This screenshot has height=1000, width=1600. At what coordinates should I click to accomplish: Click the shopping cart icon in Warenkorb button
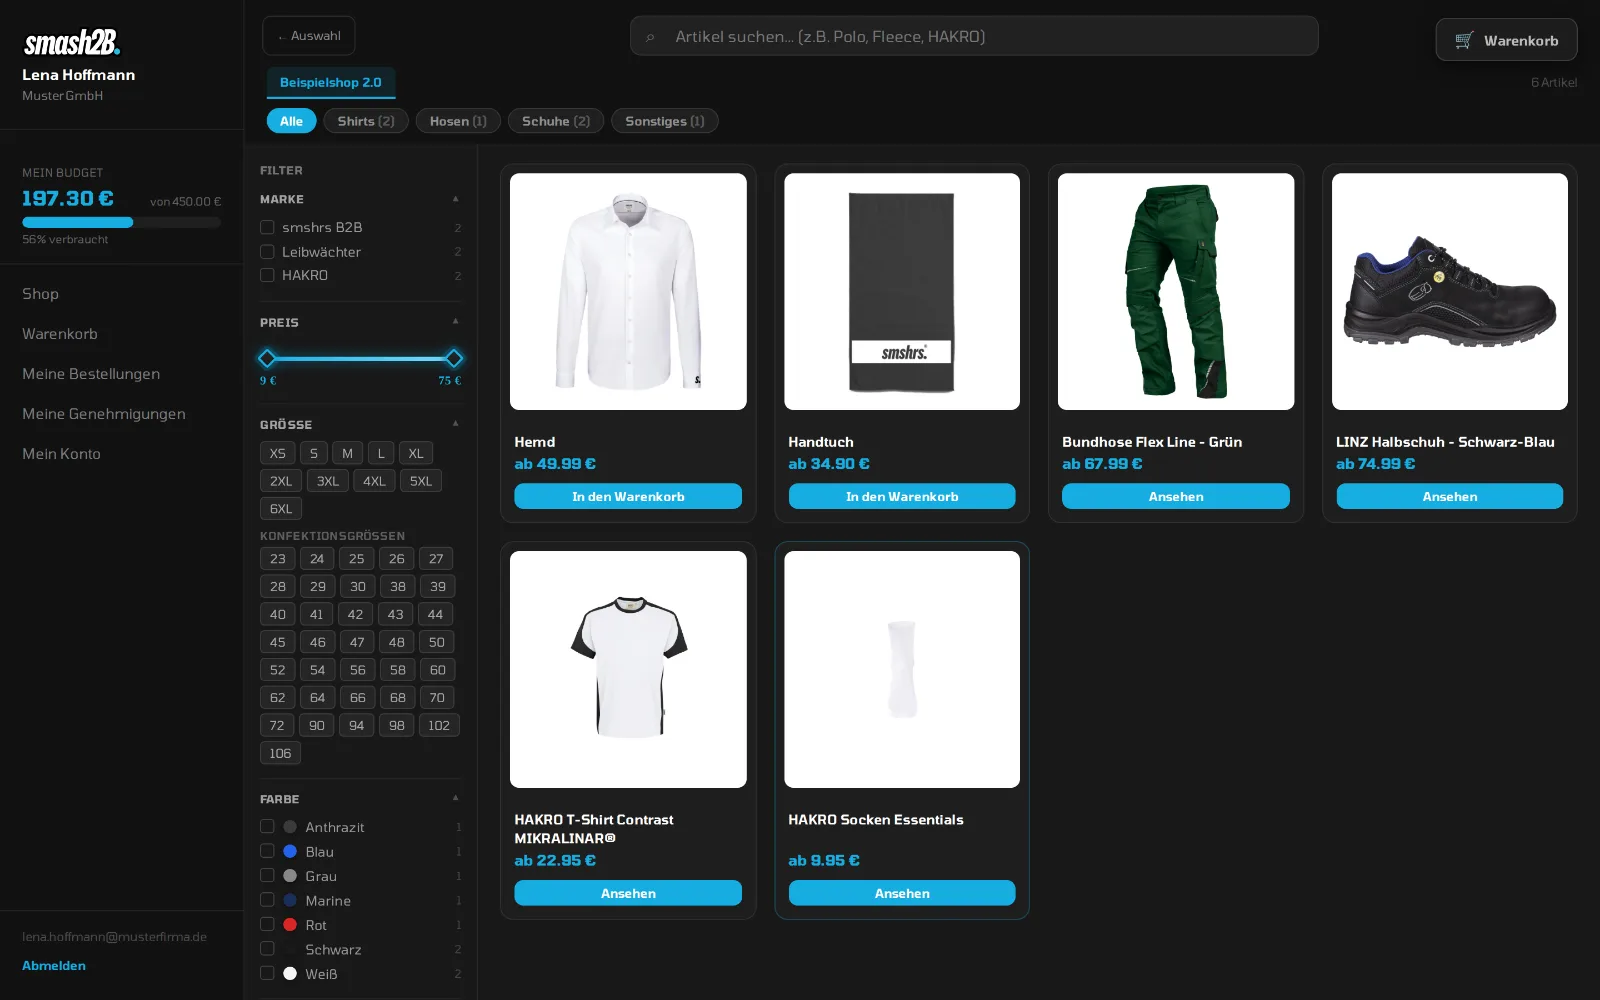tap(1464, 40)
